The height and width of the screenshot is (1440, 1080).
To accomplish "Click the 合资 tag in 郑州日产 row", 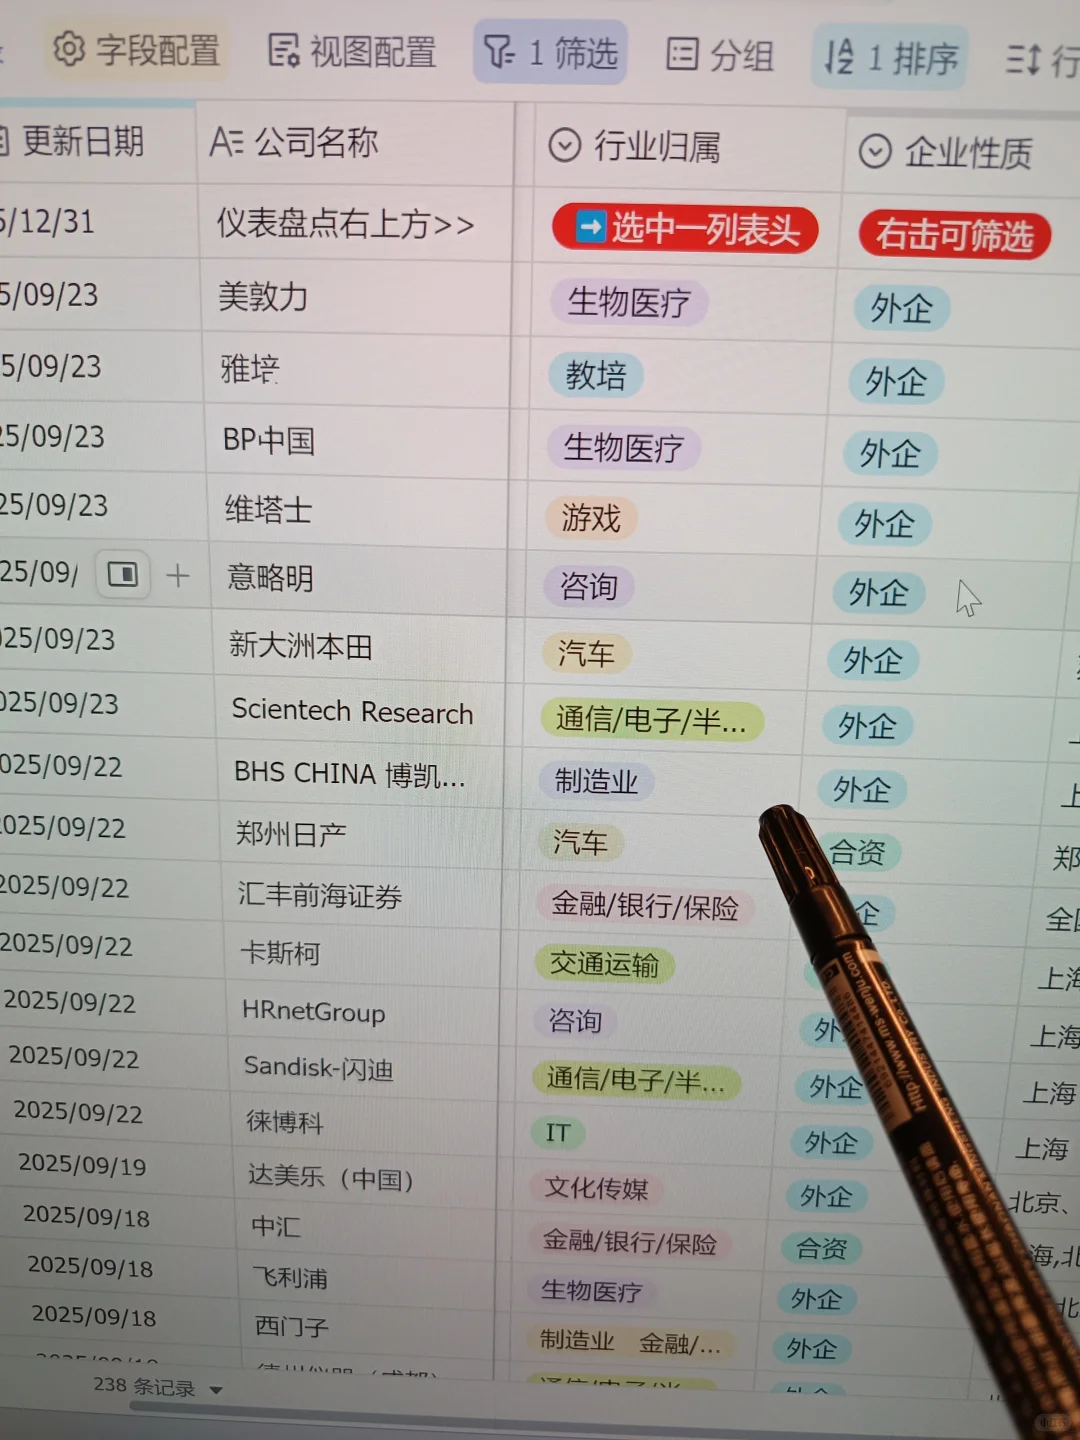I will (857, 852).
